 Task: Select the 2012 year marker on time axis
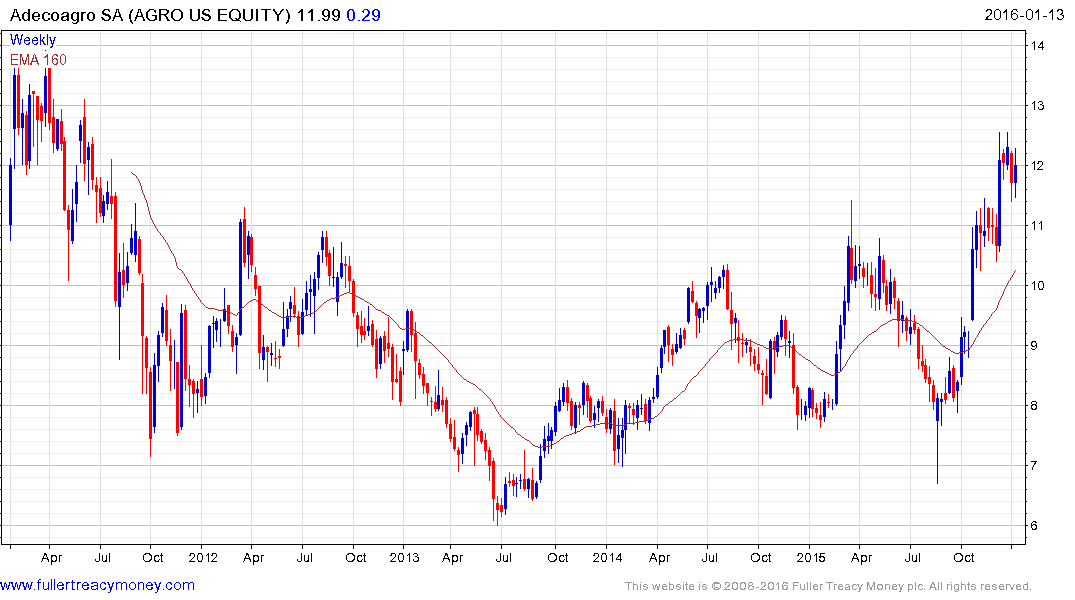click(202, 557)
